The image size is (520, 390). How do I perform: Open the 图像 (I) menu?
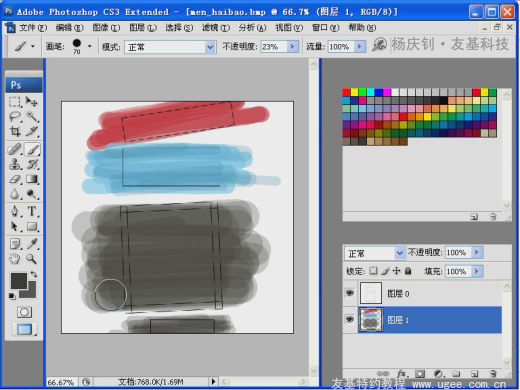point(106,28)
